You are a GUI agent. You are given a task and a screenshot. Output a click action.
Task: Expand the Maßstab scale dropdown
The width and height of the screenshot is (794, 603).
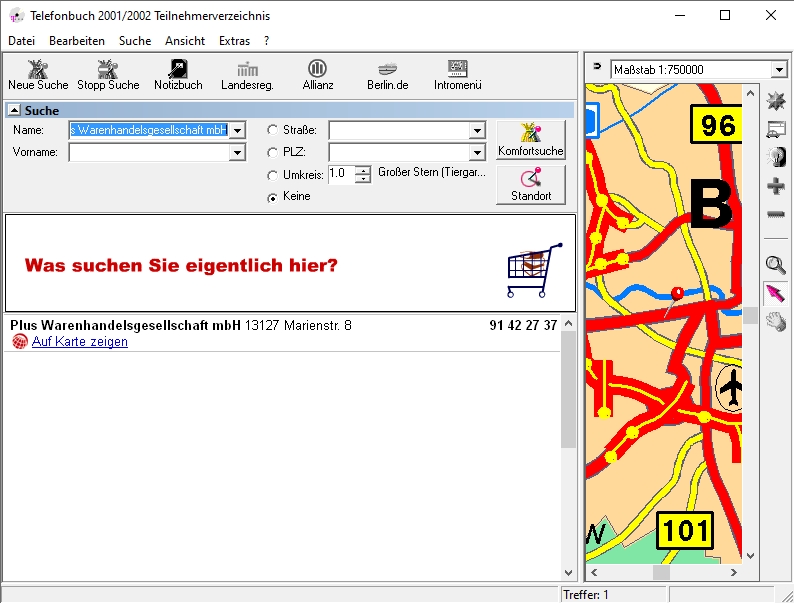click(x=779, y=70)
